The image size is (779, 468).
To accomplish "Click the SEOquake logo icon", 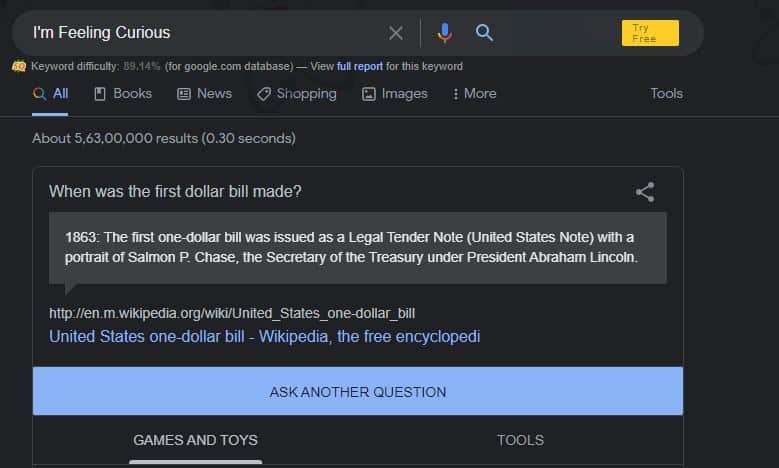I will 19,66.
